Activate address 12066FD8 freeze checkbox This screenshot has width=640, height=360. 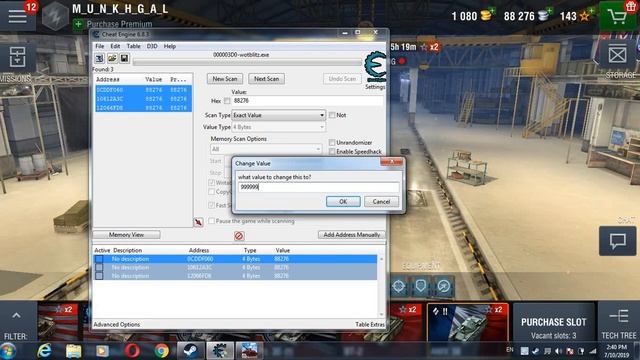(99, 276)
